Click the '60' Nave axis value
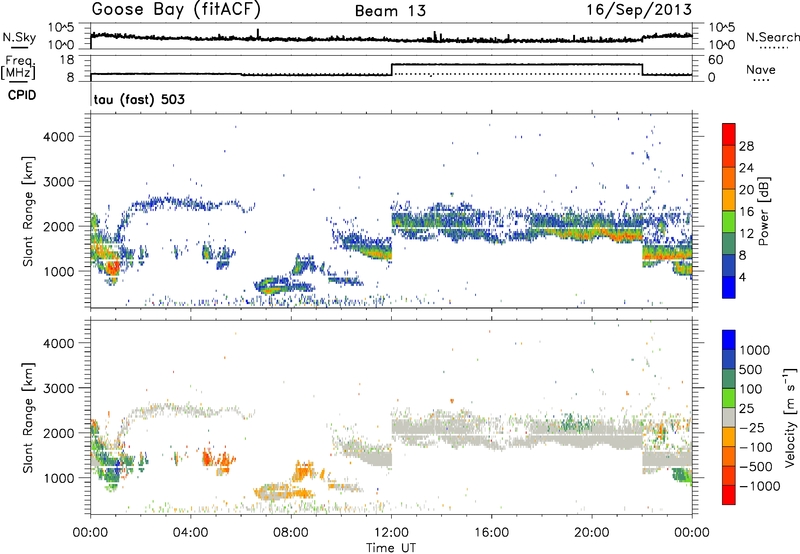This screenshot has height=554, width=800. (715, 60)
